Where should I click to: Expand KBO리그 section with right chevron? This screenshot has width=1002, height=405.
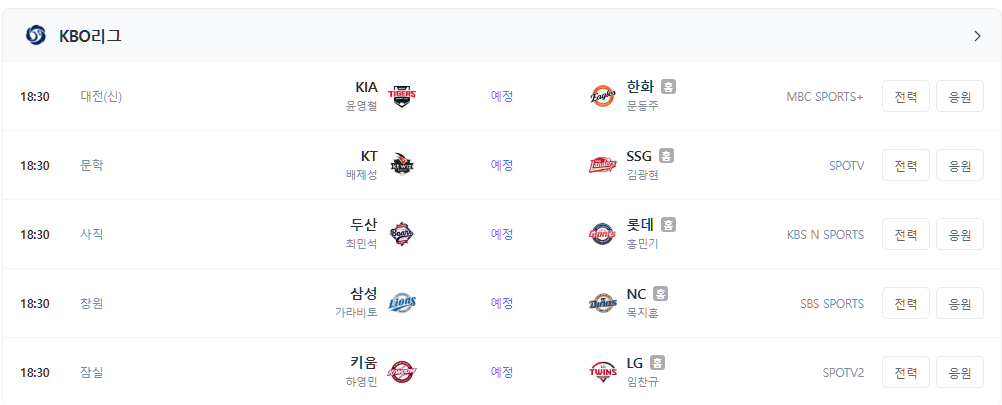pyautogui.click(x=977, y=36)
